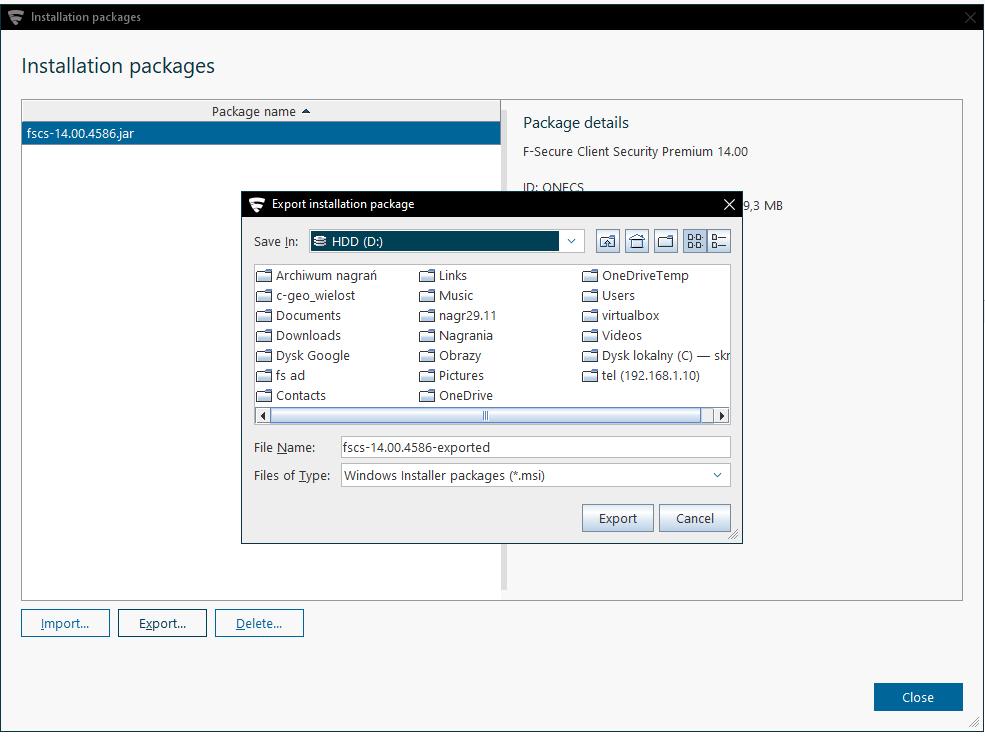The height and width of the screenshot is (737, 985).
Task: Click the Export... button in Installation packages
Action: (x=162, y=623)
